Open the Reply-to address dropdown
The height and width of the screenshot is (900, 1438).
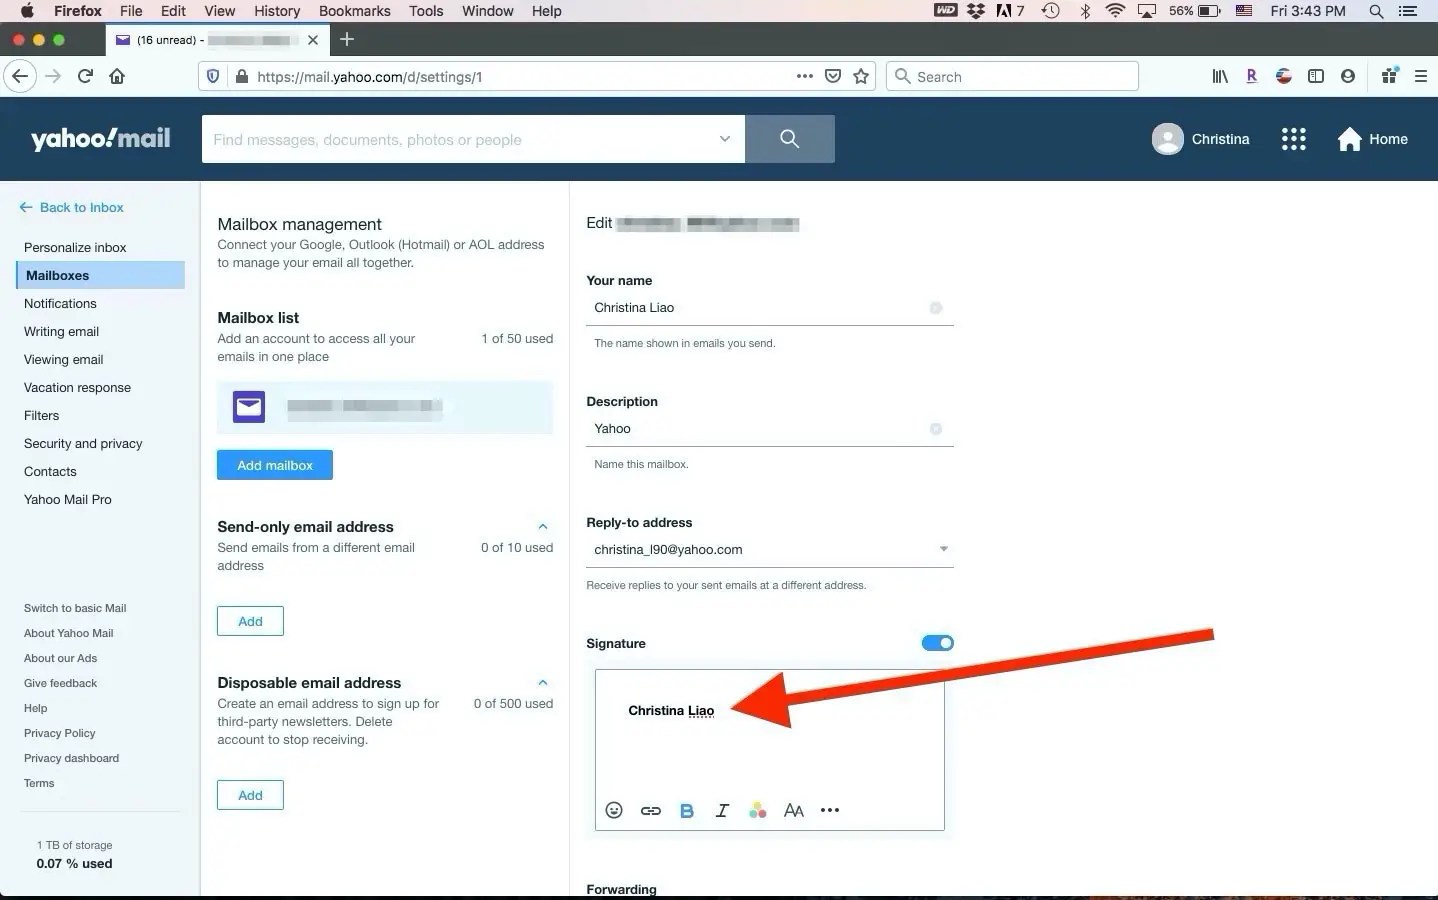(943, 549)
